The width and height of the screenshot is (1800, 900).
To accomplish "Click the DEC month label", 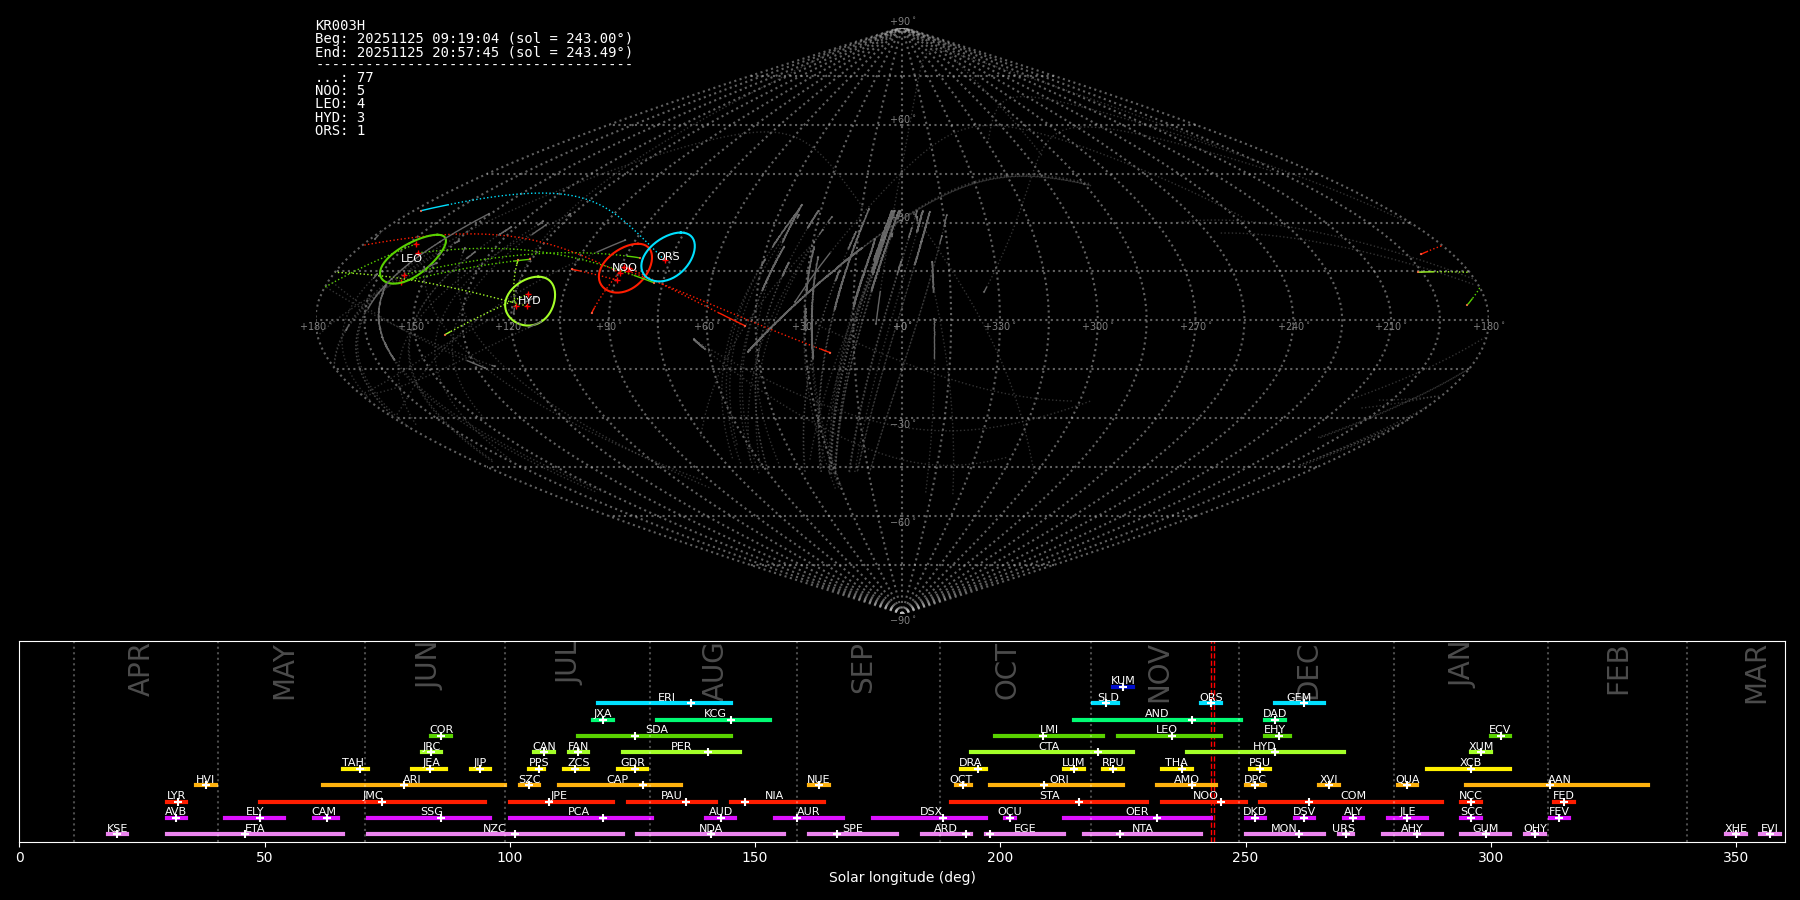I will click(1308, 672).
